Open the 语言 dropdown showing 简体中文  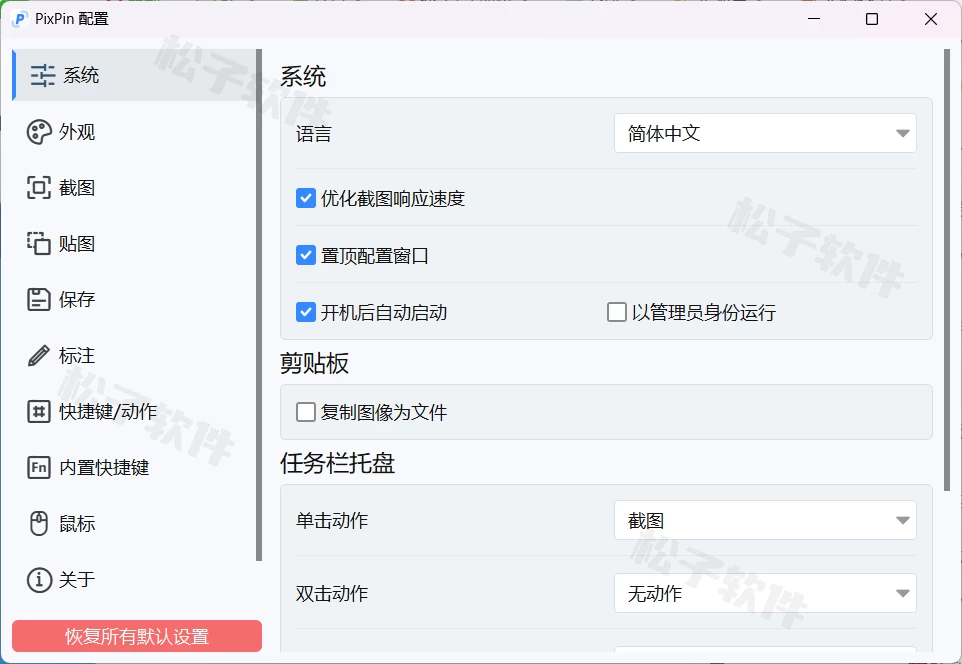(x=765, y=133)
